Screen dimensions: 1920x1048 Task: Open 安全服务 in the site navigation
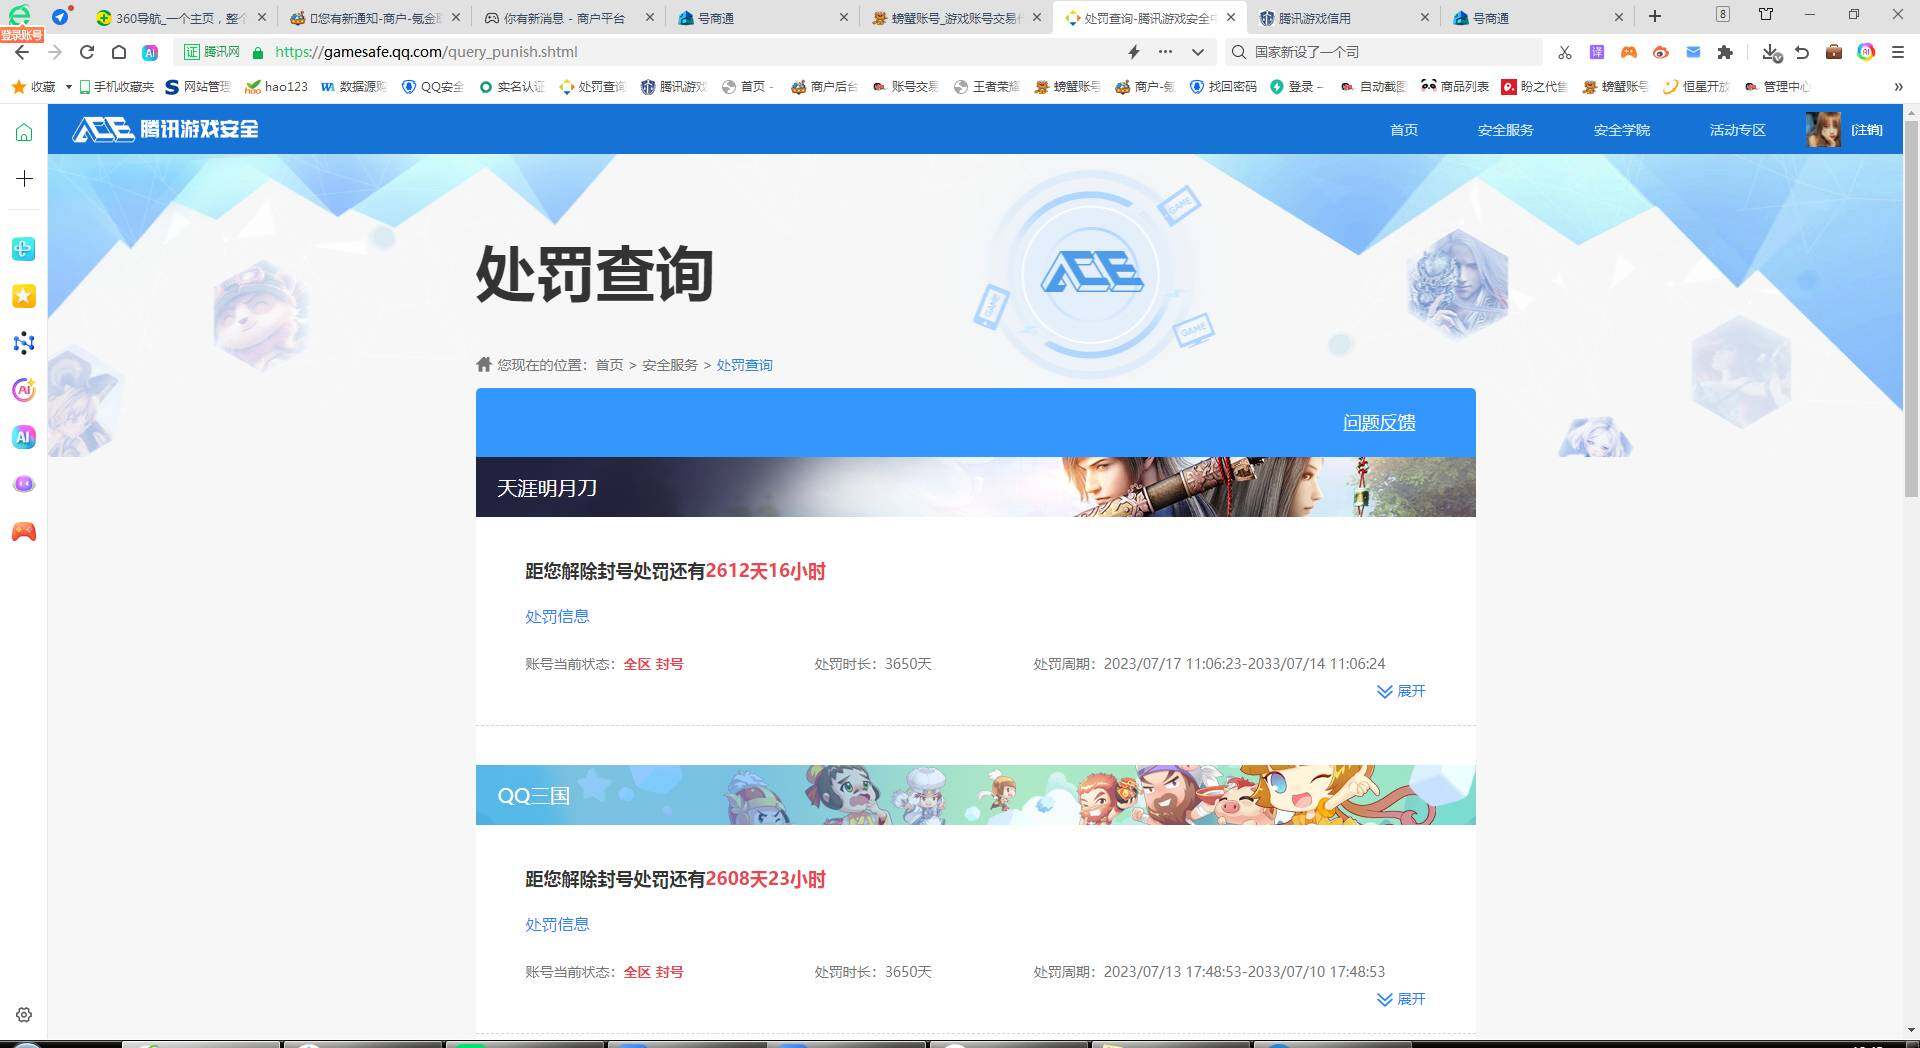coord(1505,130)
